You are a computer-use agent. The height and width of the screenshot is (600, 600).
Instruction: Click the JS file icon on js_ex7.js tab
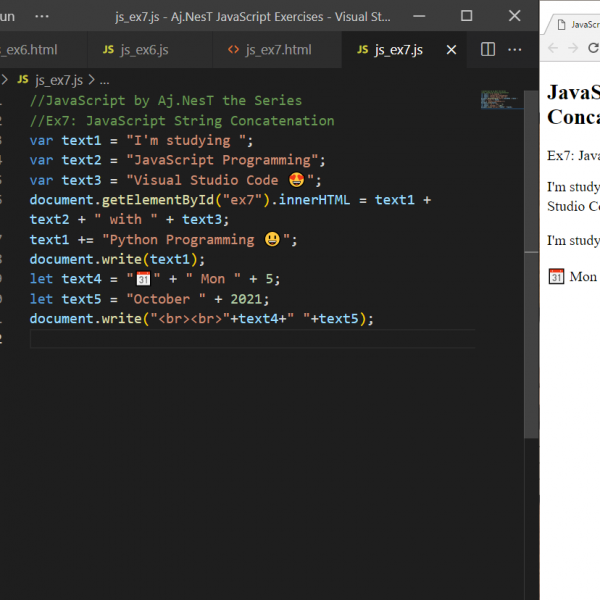[x=361, y=50]
